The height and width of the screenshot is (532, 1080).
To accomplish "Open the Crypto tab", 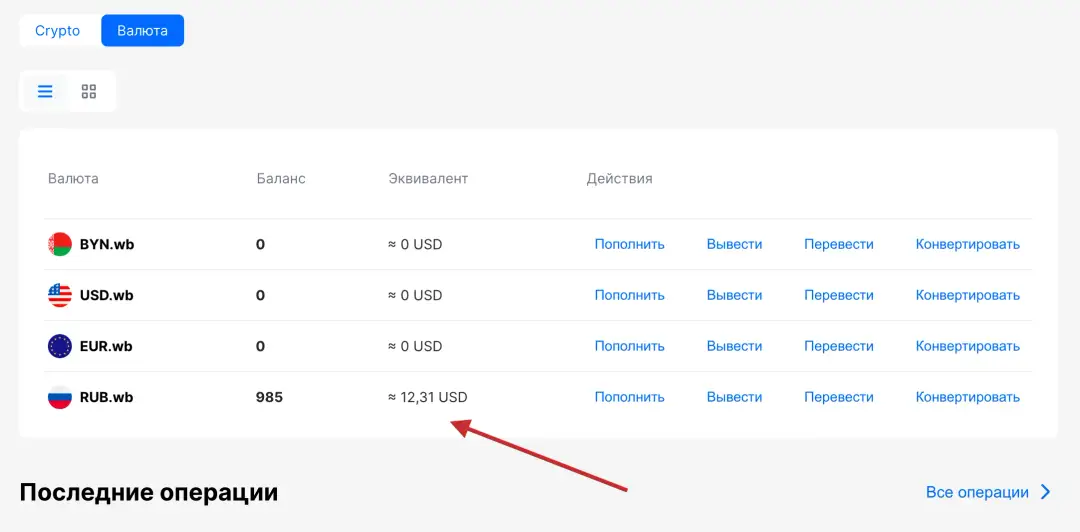I will 58,31.
